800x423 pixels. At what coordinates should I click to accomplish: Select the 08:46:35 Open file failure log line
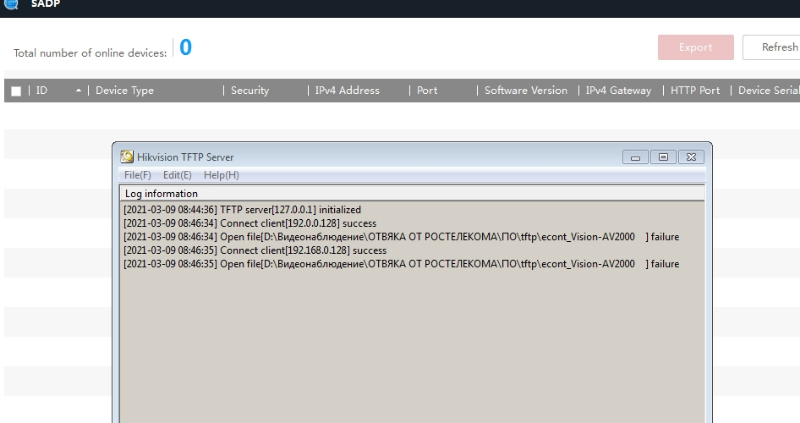point(401,264)
